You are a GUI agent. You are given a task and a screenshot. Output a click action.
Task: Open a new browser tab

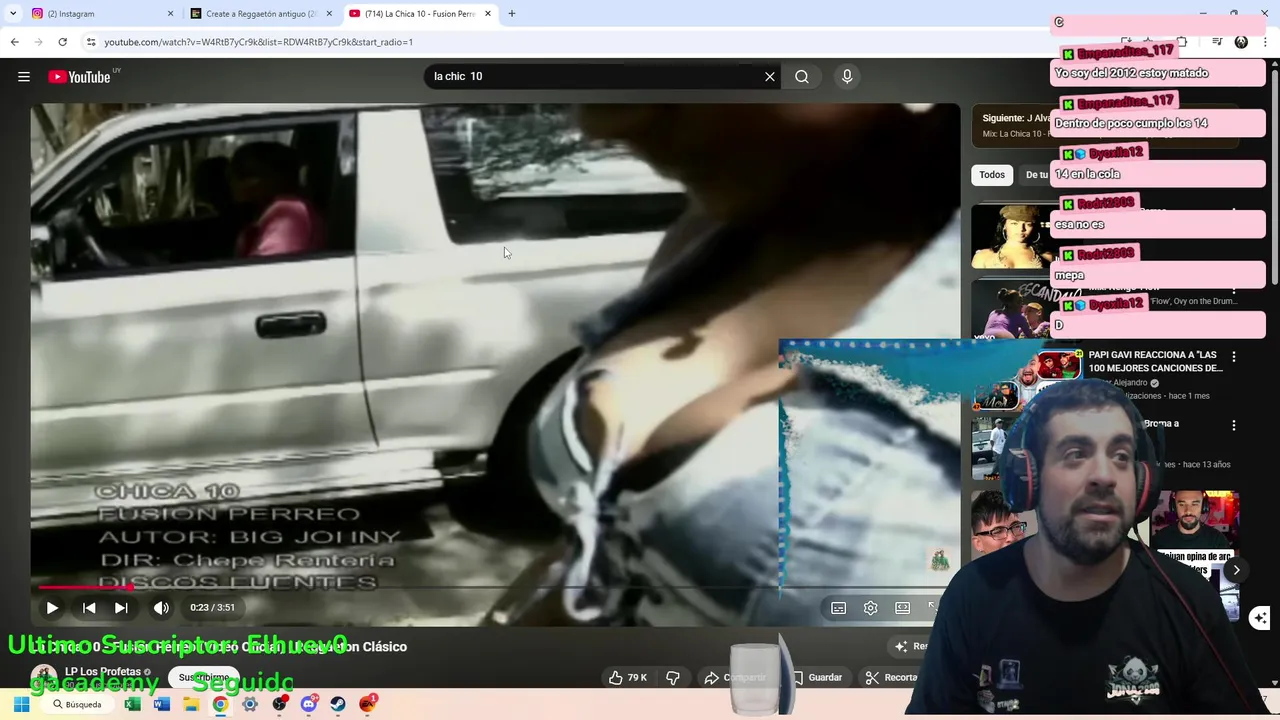[512, 14]
